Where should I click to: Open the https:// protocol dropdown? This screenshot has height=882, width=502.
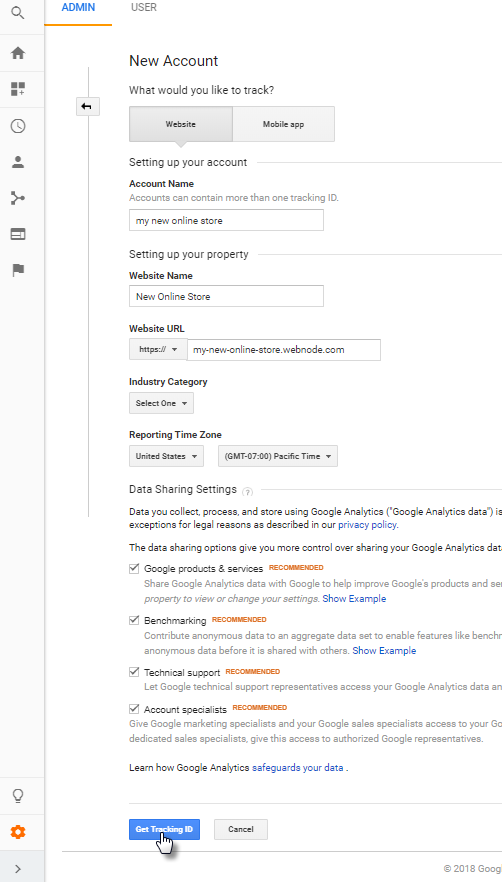coord(158,349)
